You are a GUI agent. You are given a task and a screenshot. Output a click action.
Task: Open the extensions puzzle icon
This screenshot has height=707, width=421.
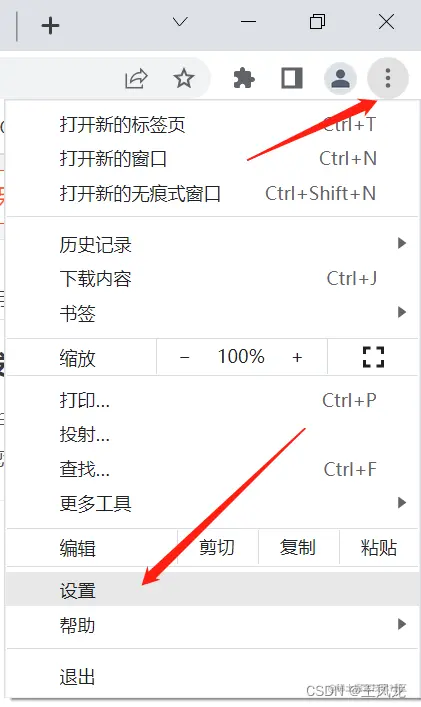[x=244, y=78]
